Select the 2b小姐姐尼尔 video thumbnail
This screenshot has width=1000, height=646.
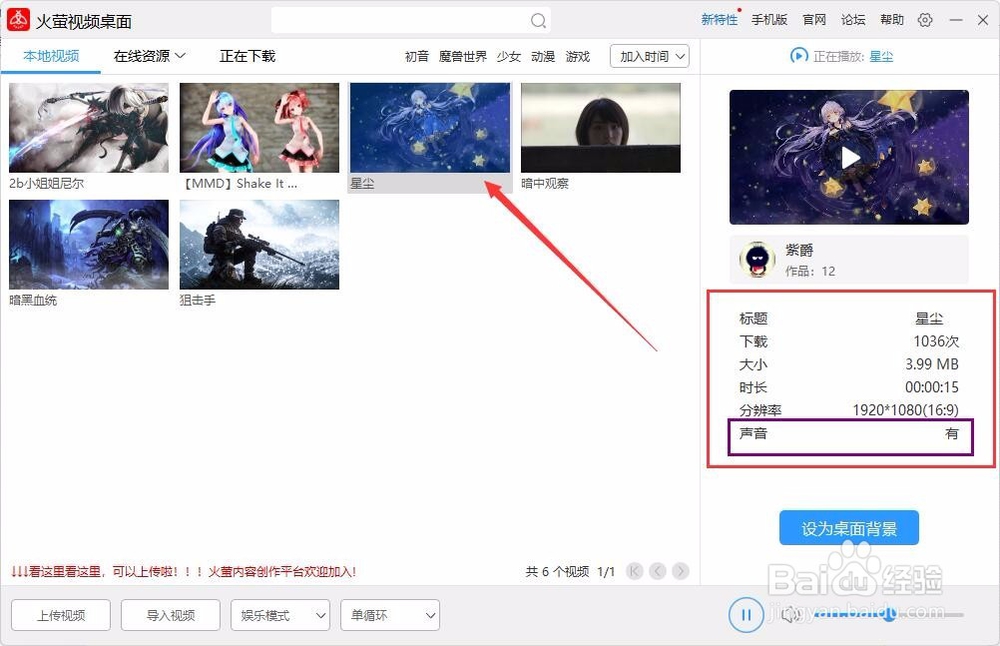(89, 128)
